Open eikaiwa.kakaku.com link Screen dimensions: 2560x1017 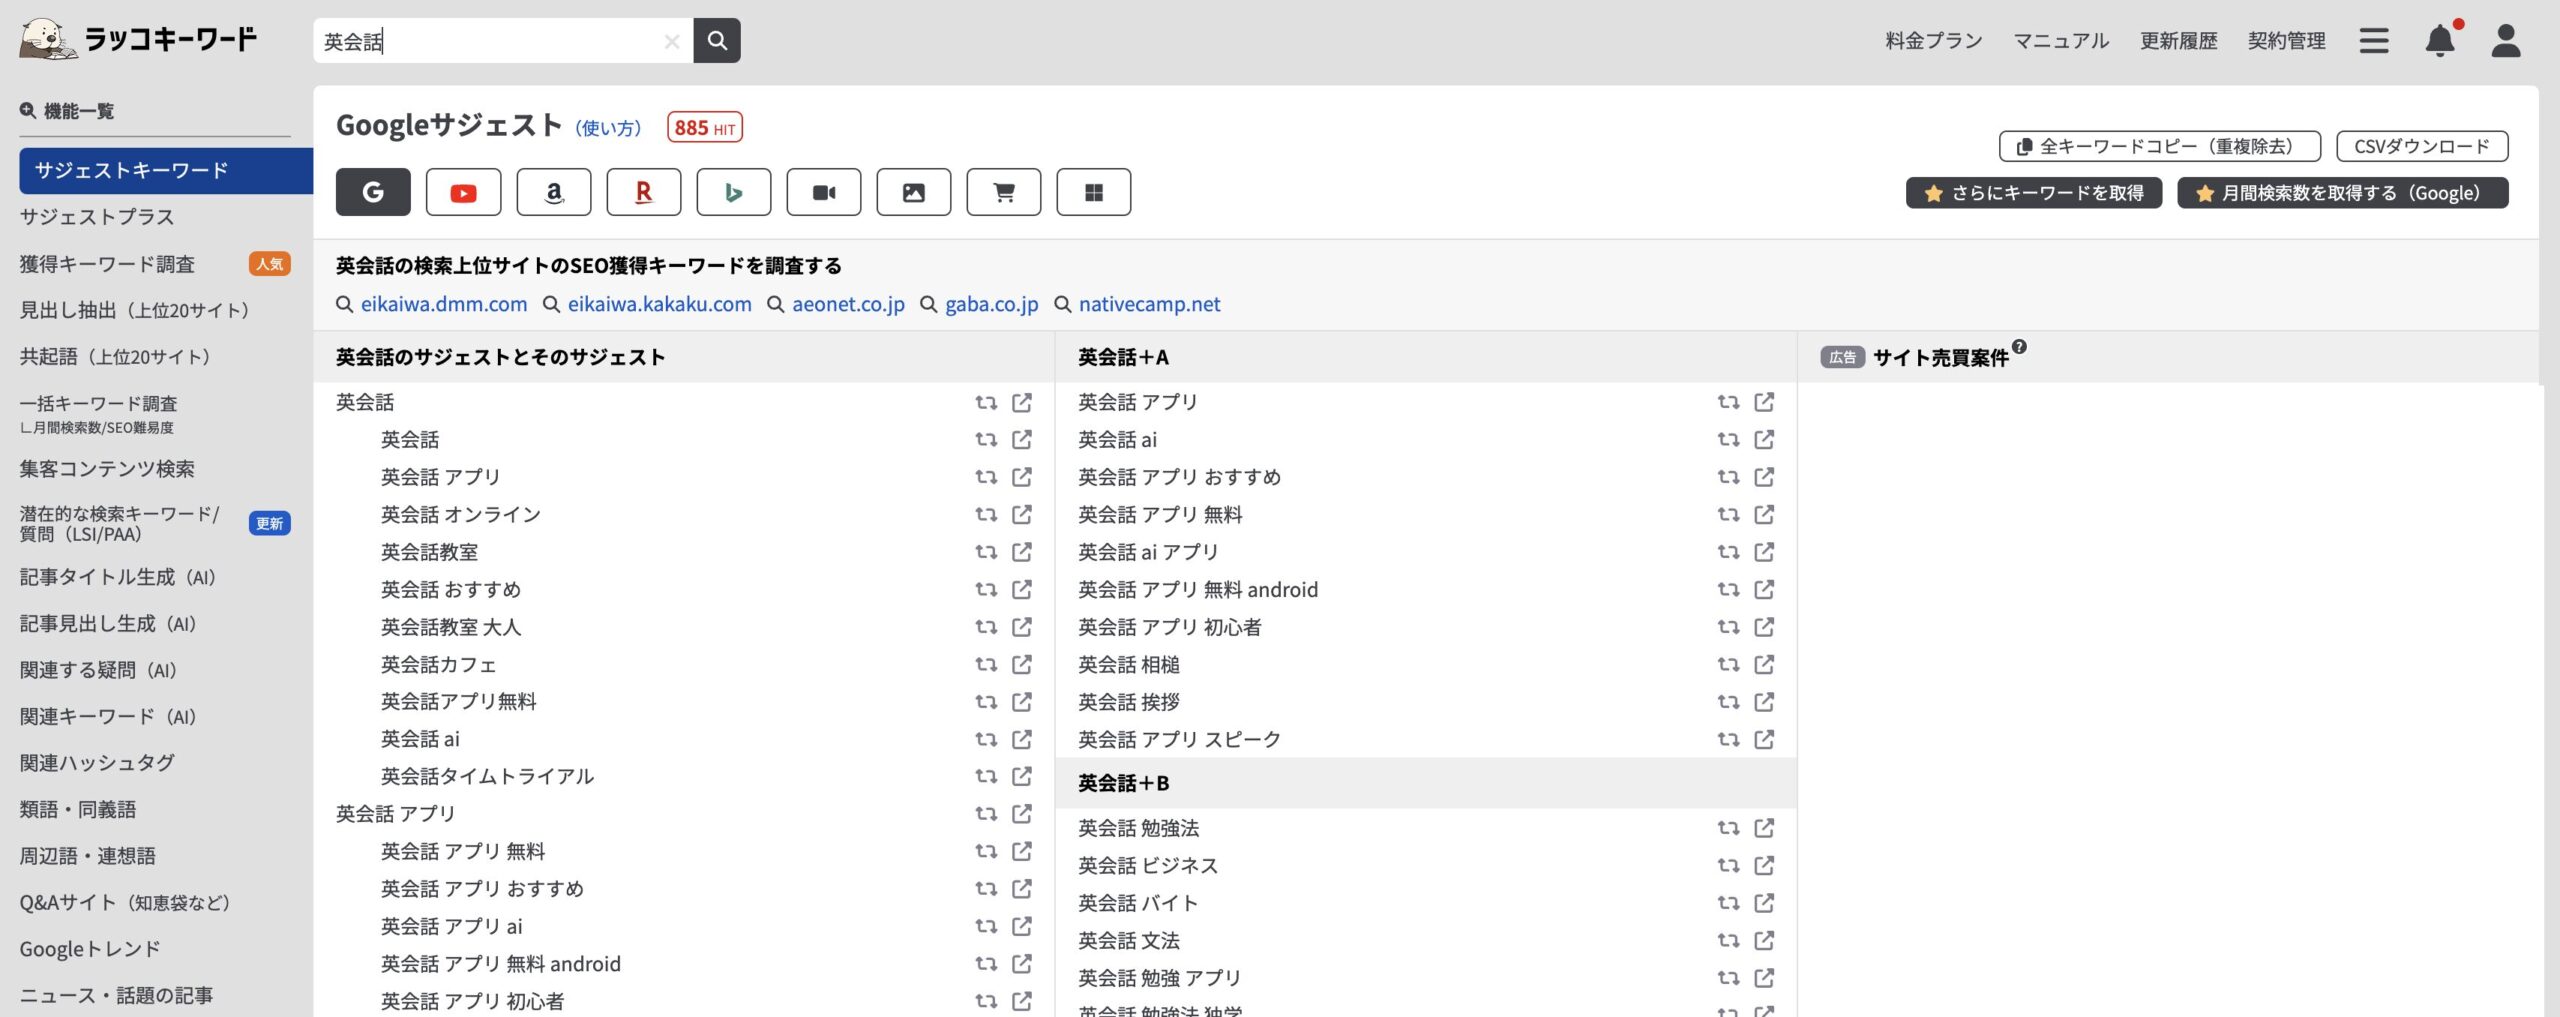click(x=660, y=304)
